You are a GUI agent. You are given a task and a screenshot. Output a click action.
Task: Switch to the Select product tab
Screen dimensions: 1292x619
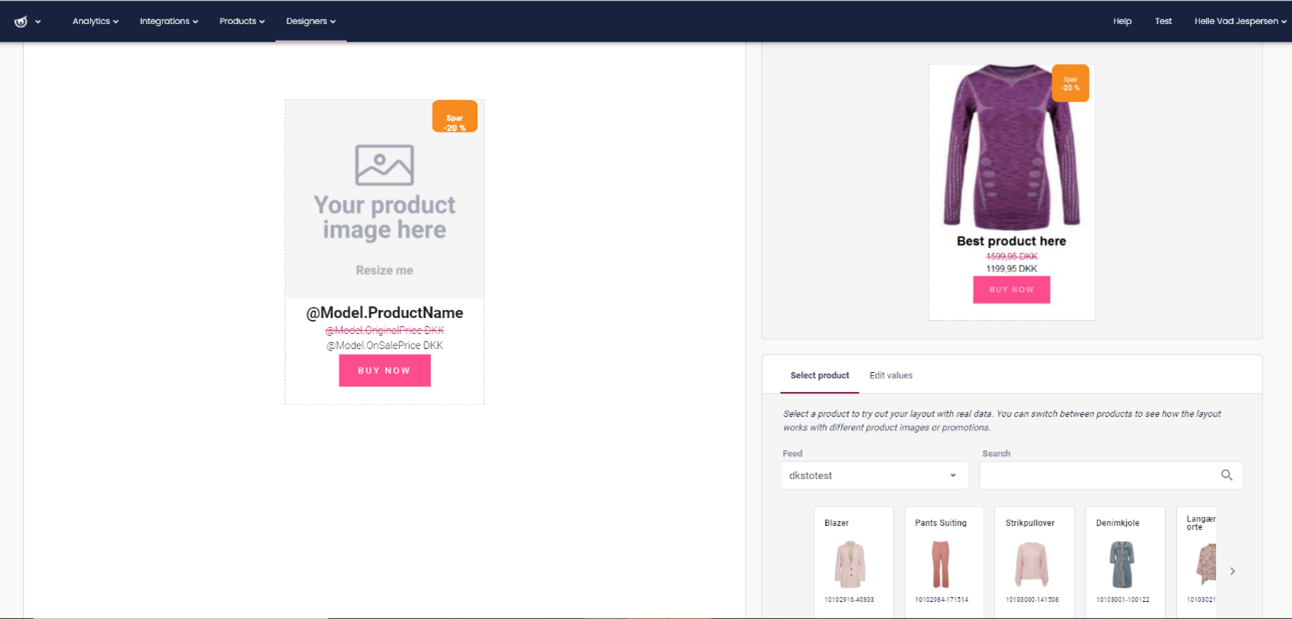click(x=819, y=375)
